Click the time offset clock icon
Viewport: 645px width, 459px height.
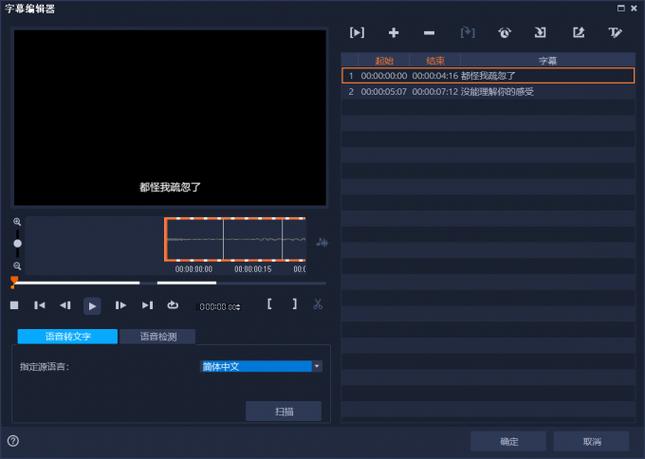click(x=504, y=33)
